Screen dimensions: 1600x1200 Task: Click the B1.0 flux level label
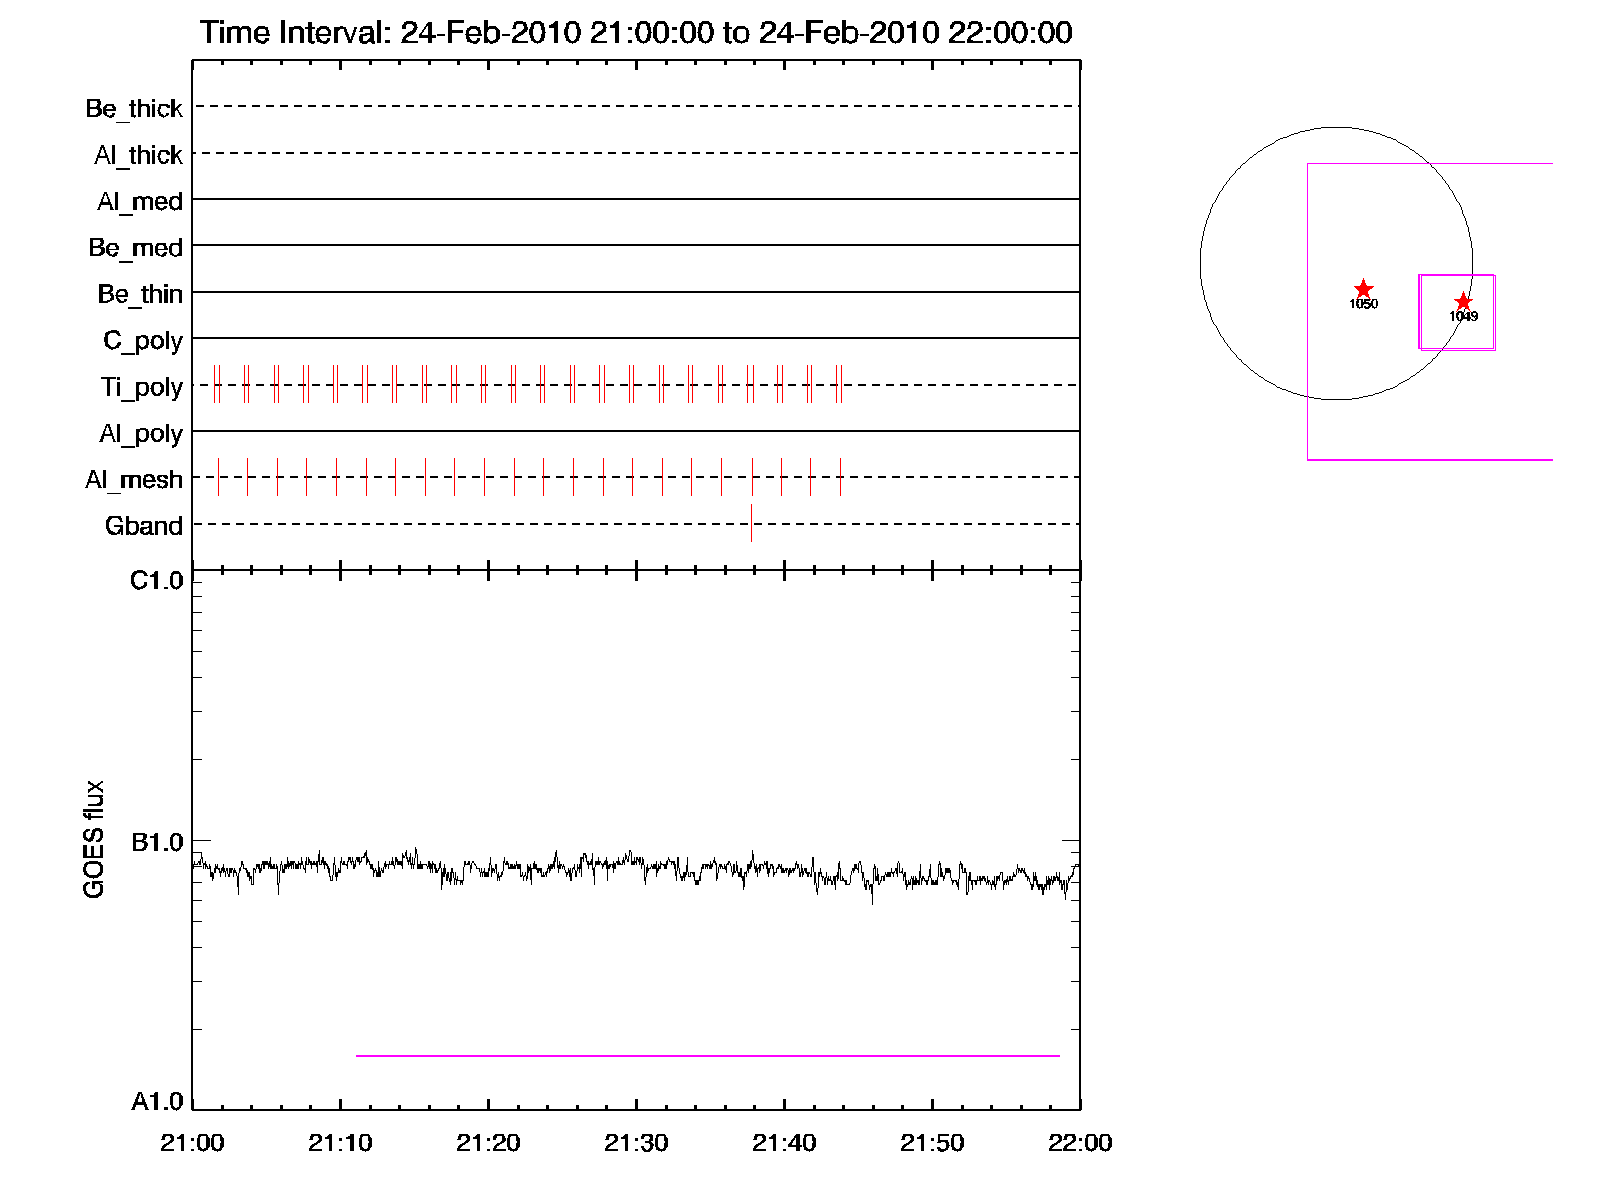(x=157, y=842)
